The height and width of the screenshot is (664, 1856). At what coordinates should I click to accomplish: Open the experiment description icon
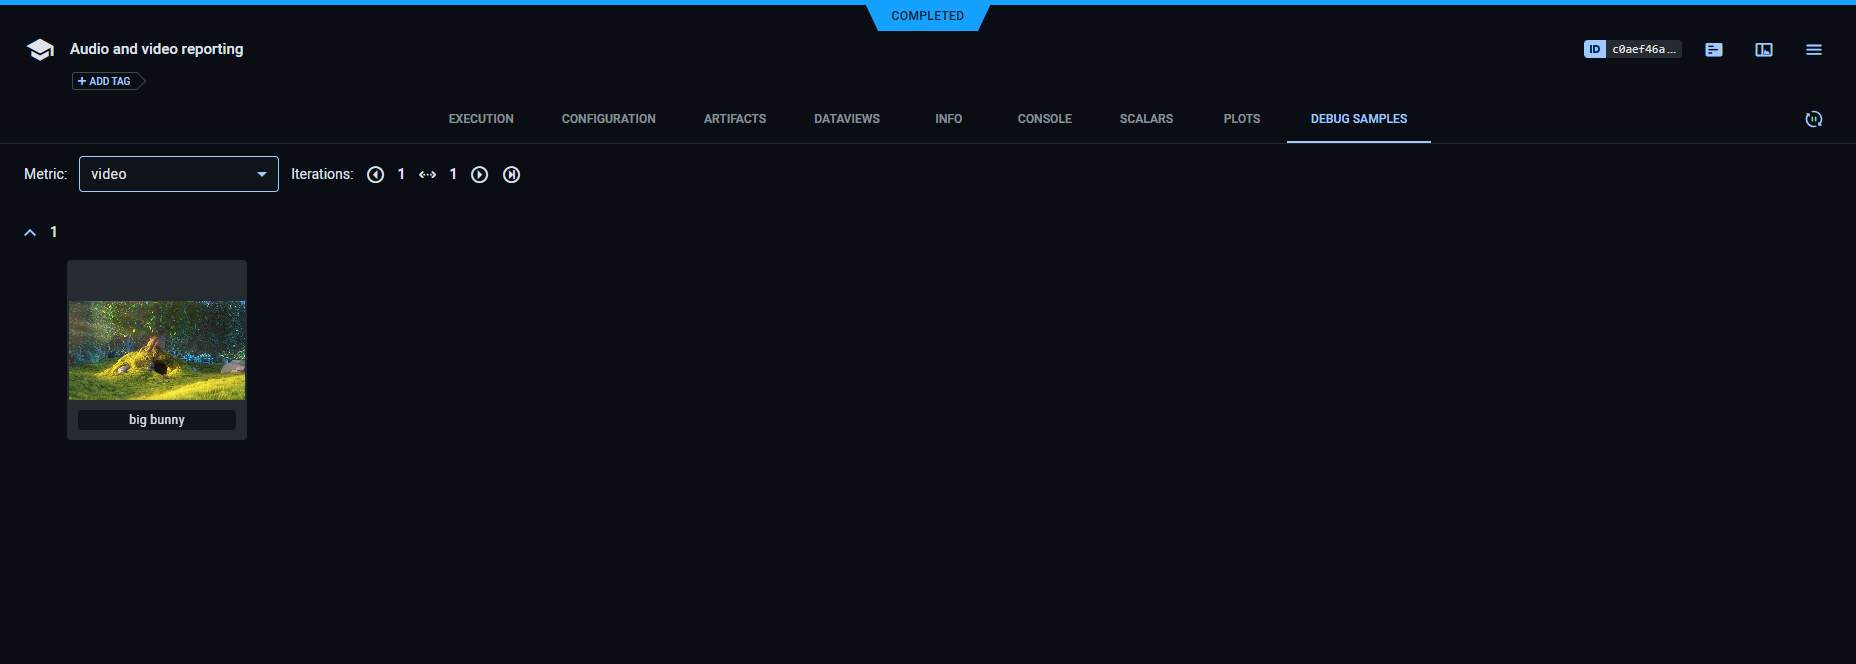[x=1713, y=50]
